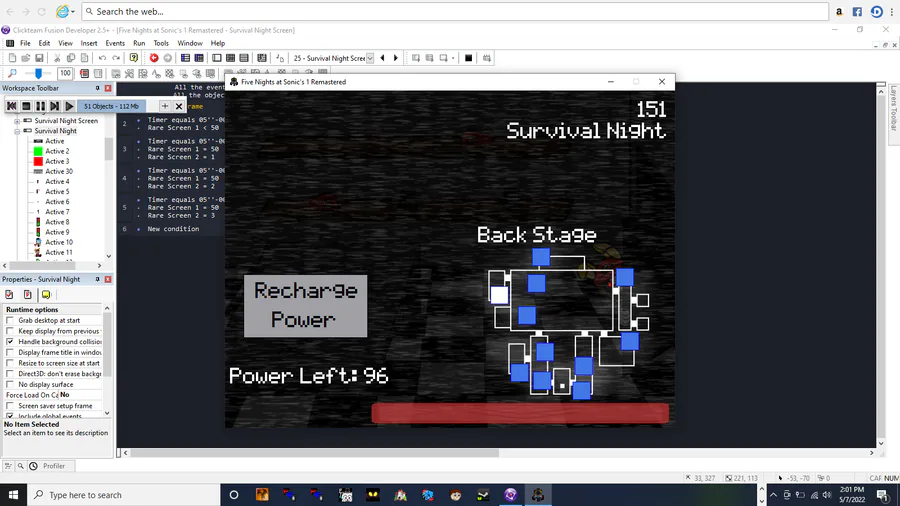Save the project using the disk icon
900x506 pixels.
39,58
